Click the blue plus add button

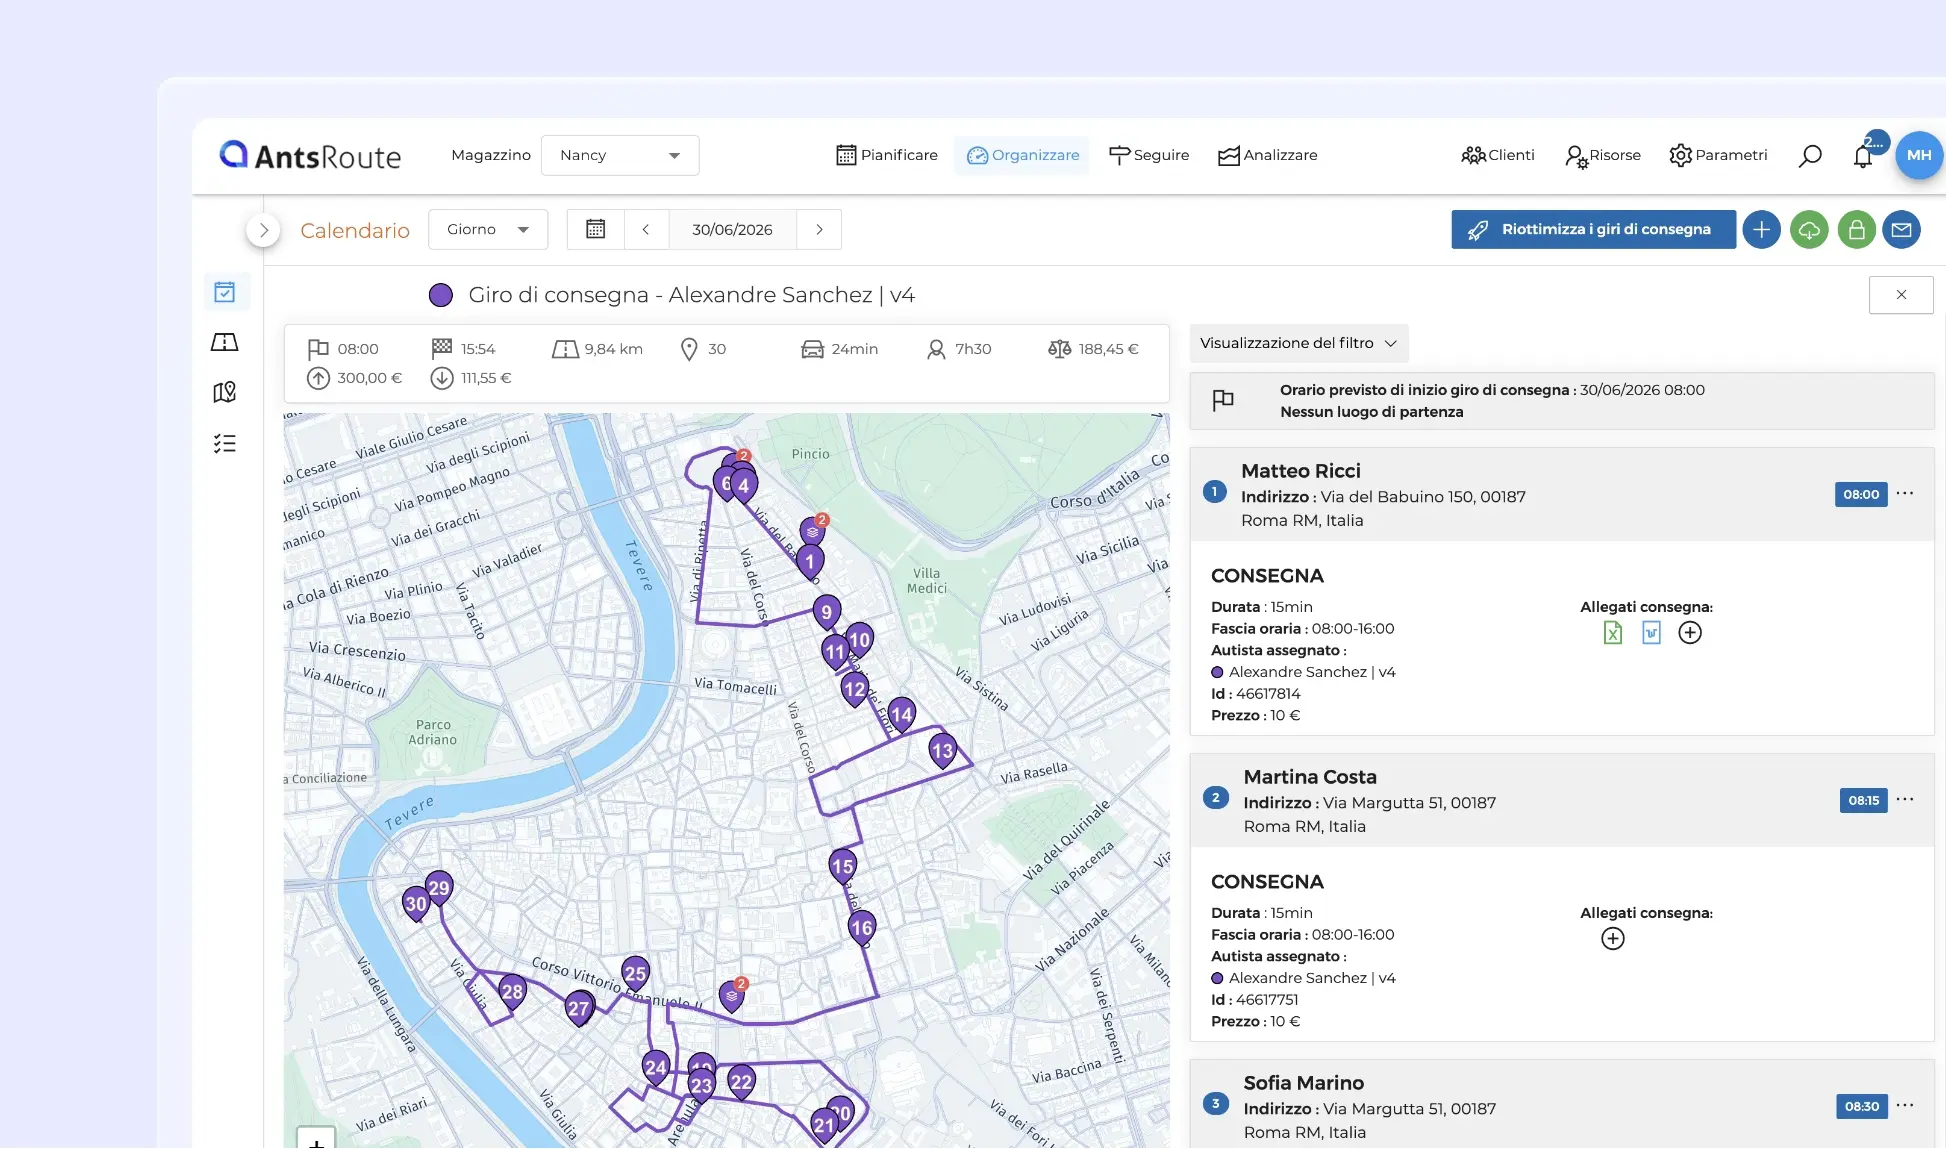(x=1761, y=230)
